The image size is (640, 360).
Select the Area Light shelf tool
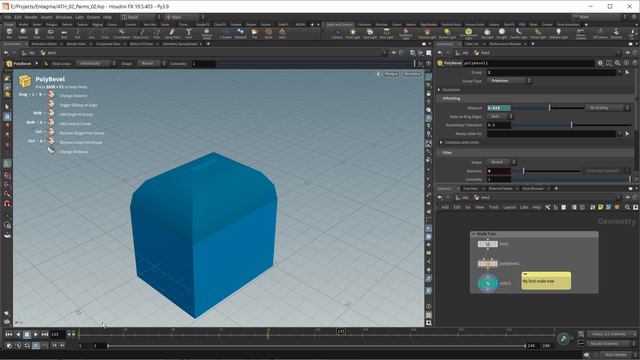(386, 33)
